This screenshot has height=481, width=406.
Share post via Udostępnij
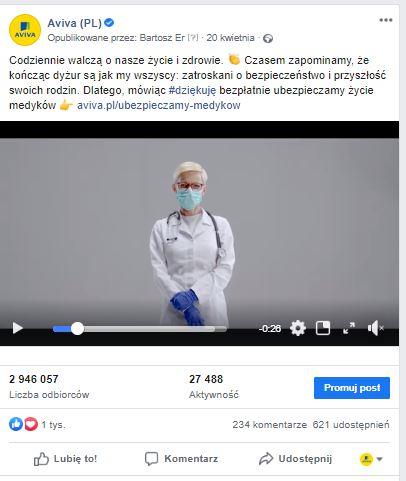(x=295, y=459)
